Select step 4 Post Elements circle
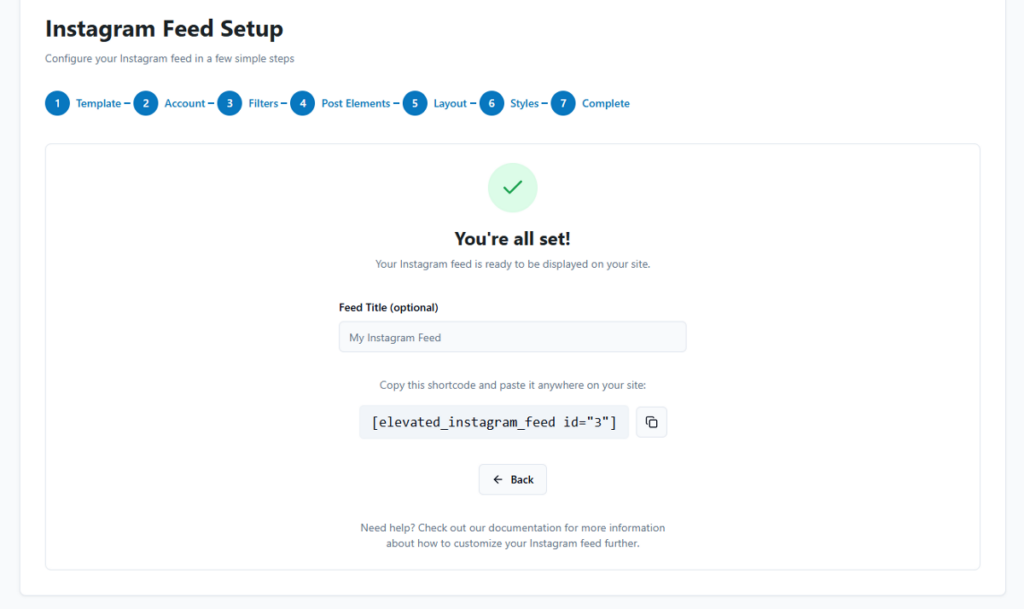1024x609 pixels. (302, 103)
